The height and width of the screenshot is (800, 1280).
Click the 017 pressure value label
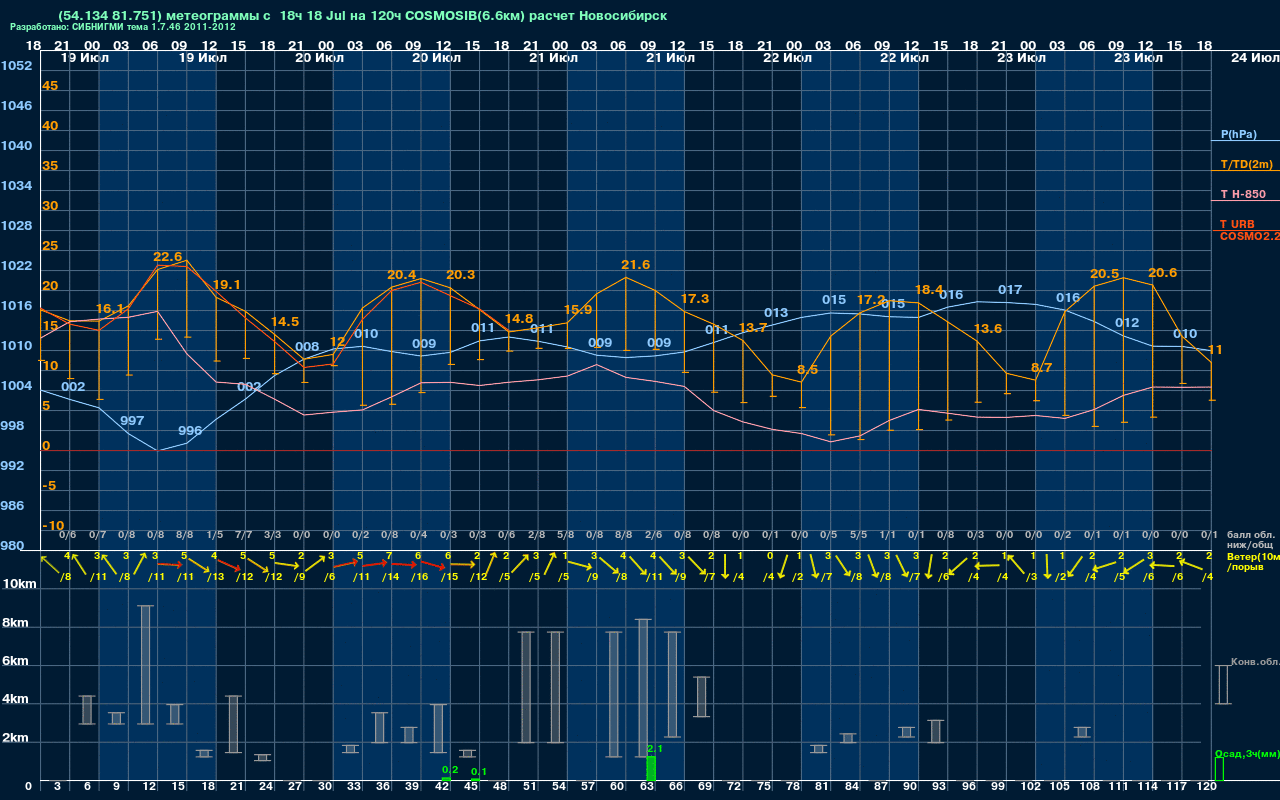(x=1010, y=290)
